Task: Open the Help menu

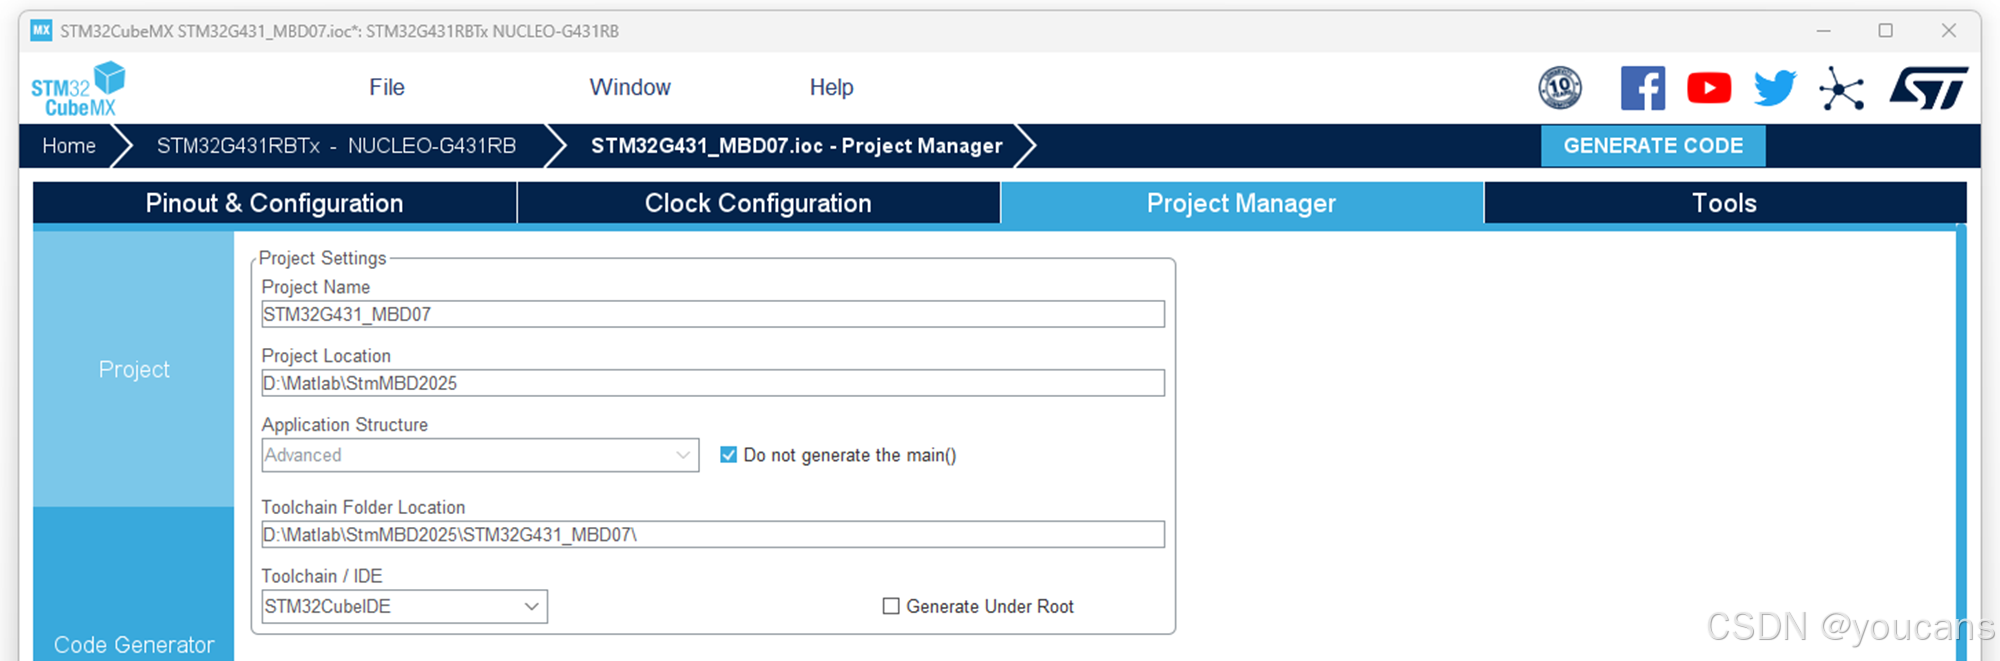Action: tap(831, 87)
